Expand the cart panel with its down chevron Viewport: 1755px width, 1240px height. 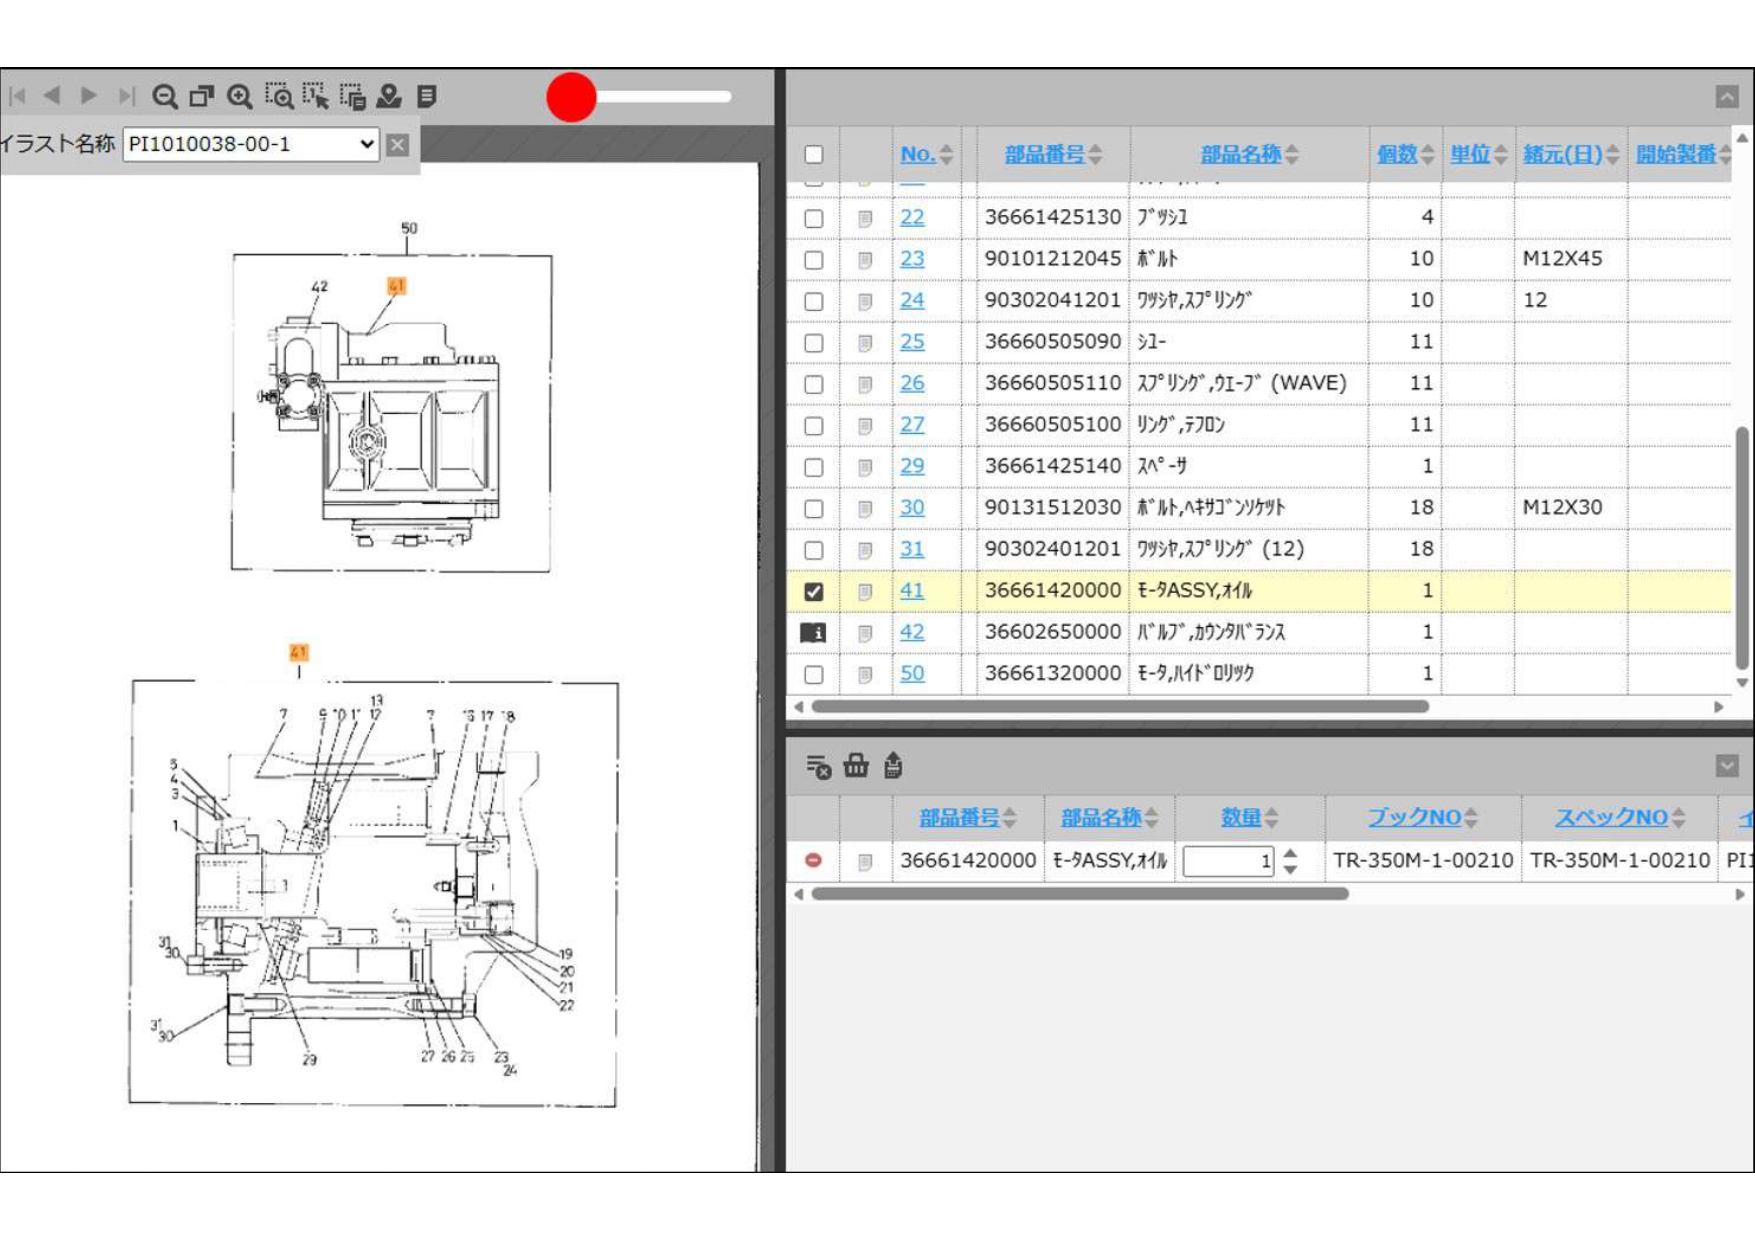[x=1727, y=766]
